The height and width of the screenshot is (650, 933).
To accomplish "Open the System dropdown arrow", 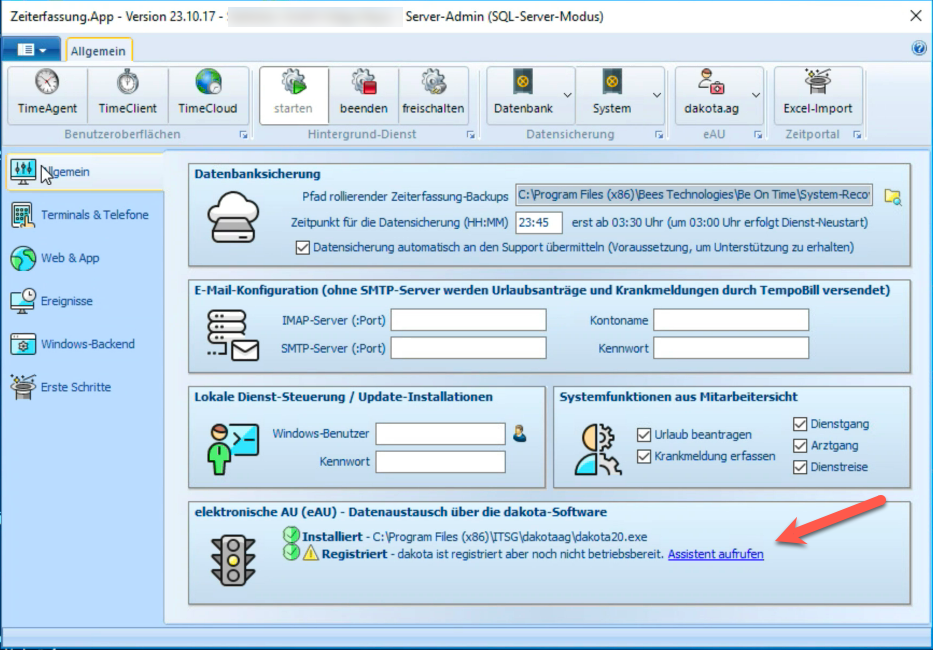I will click(656, 95).
